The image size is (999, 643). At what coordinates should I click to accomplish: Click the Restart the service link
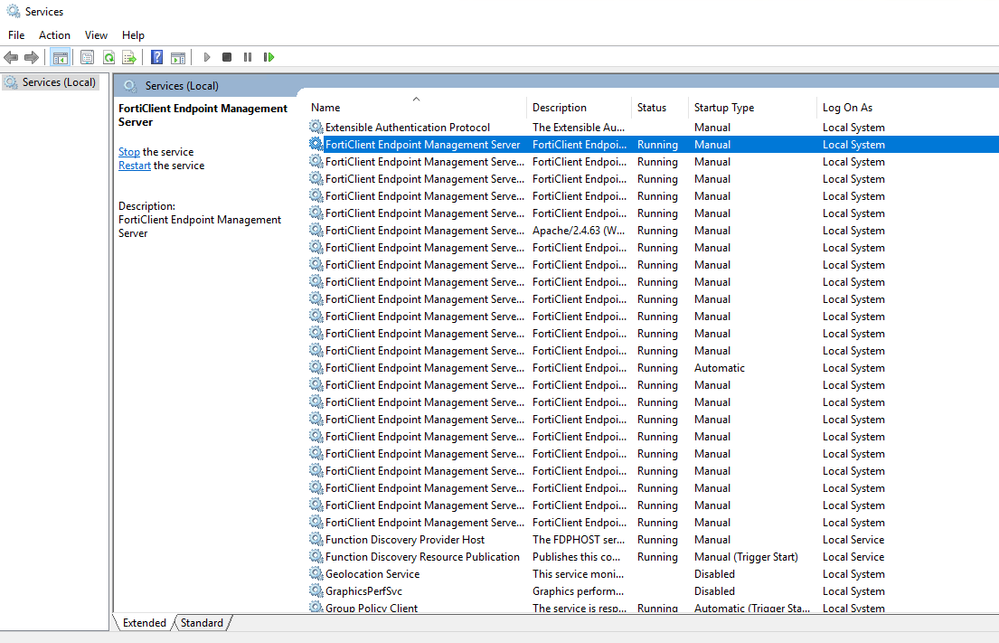[x=135, y=166]
